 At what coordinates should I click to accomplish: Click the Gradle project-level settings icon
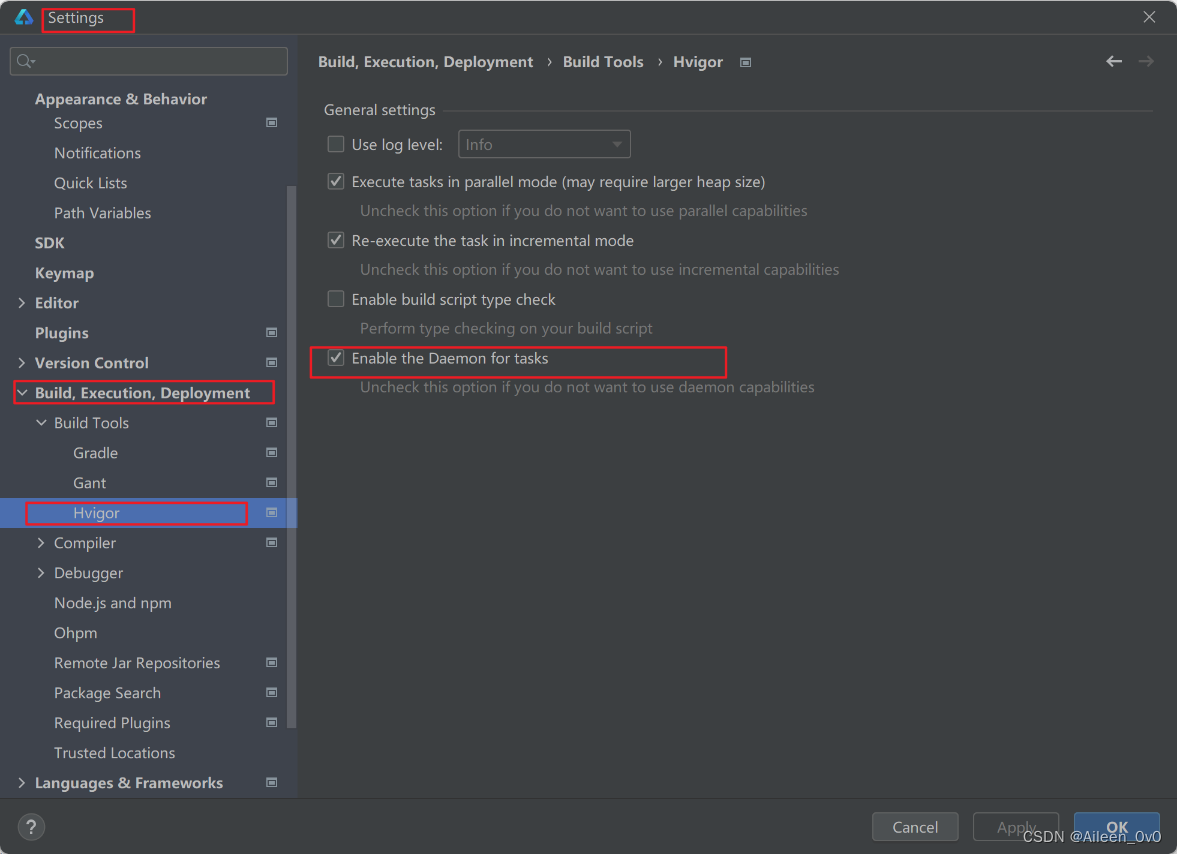(x=272, y=453)
